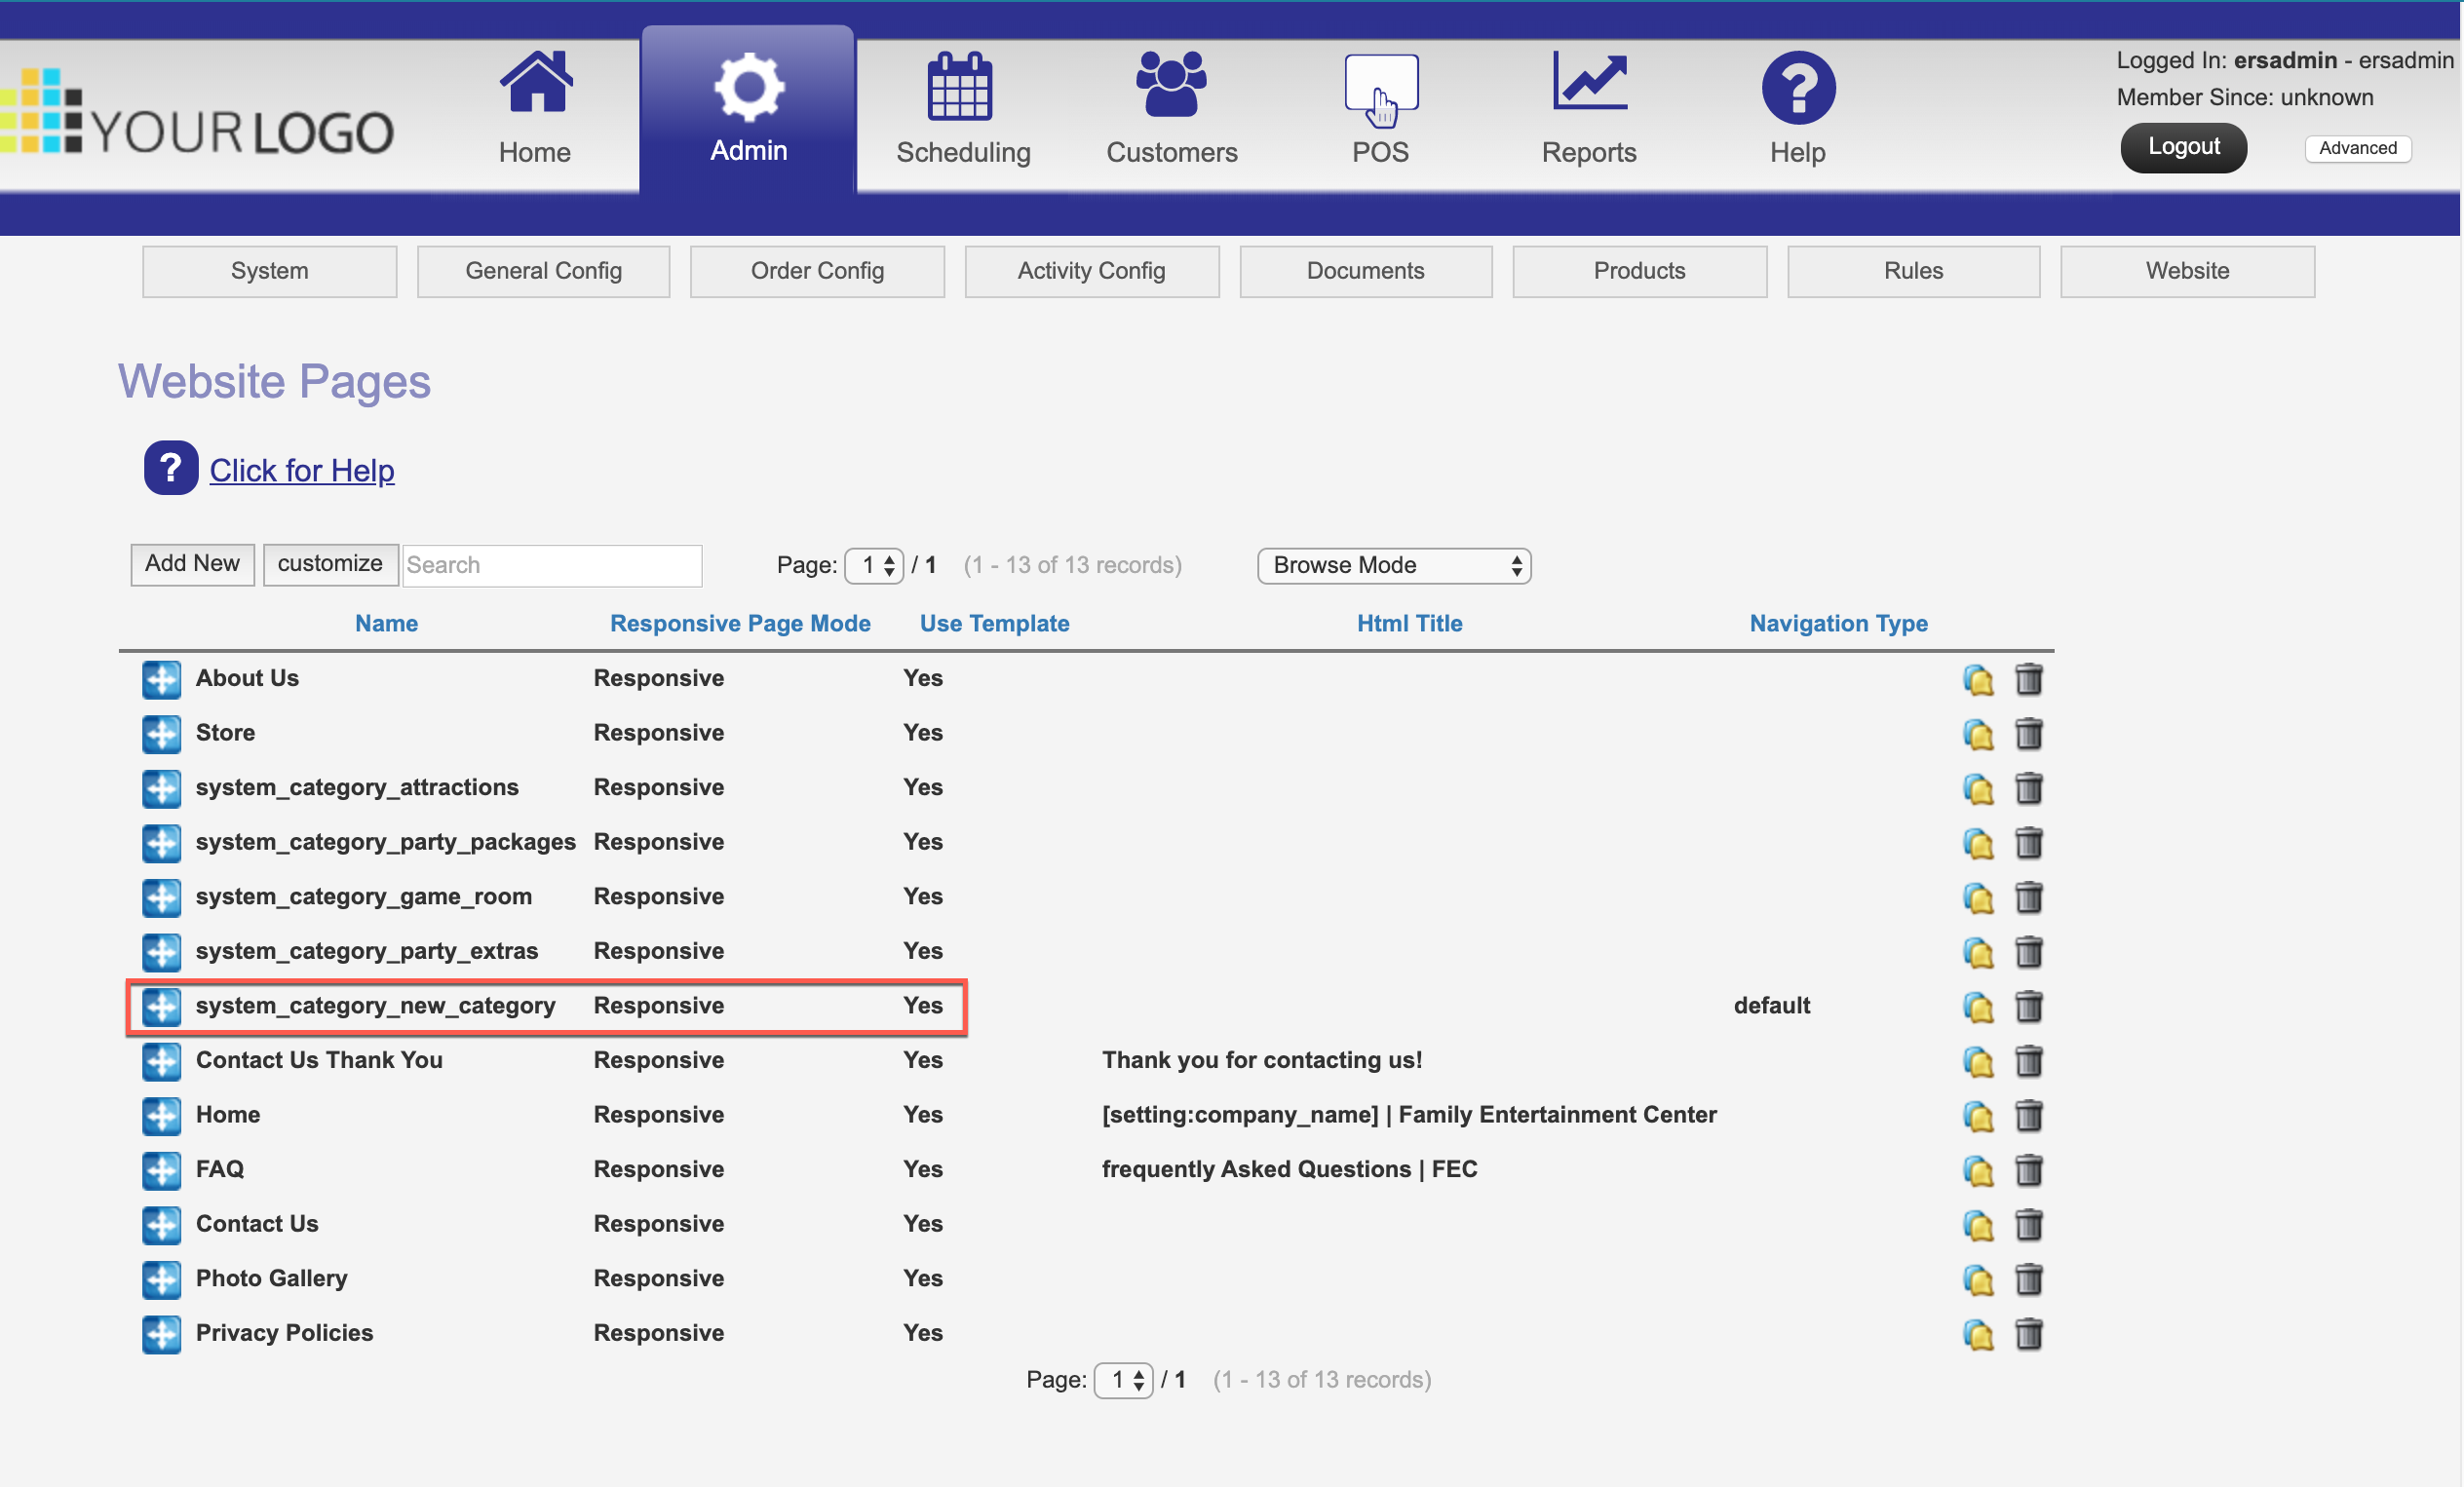Expand the Photo Gallery row
The image size is (2464, 1487).
point(161,1279)
